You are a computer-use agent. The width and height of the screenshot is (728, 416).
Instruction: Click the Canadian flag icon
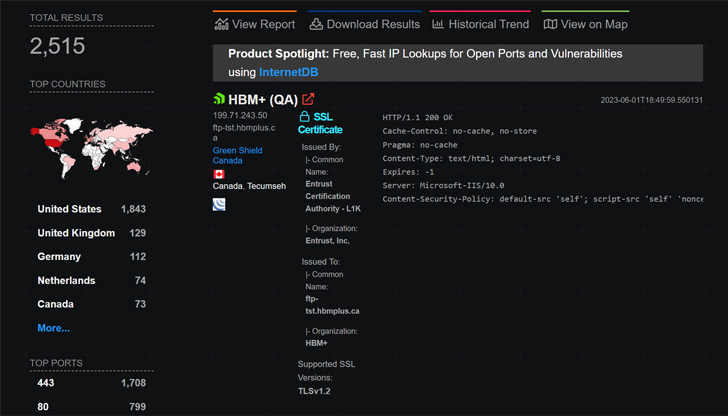point(219,173)
